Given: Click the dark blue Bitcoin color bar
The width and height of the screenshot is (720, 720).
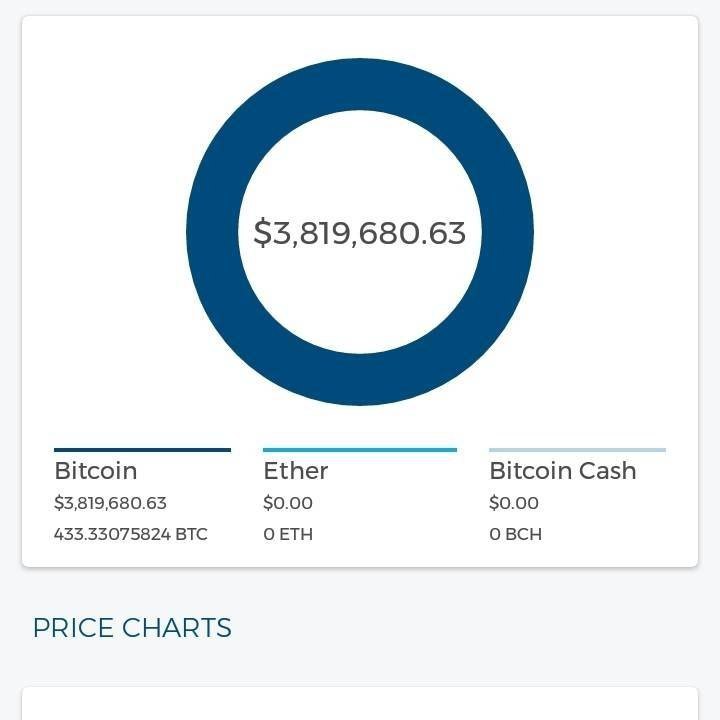Looking at the screenshot, I should [x=142, y=450].
